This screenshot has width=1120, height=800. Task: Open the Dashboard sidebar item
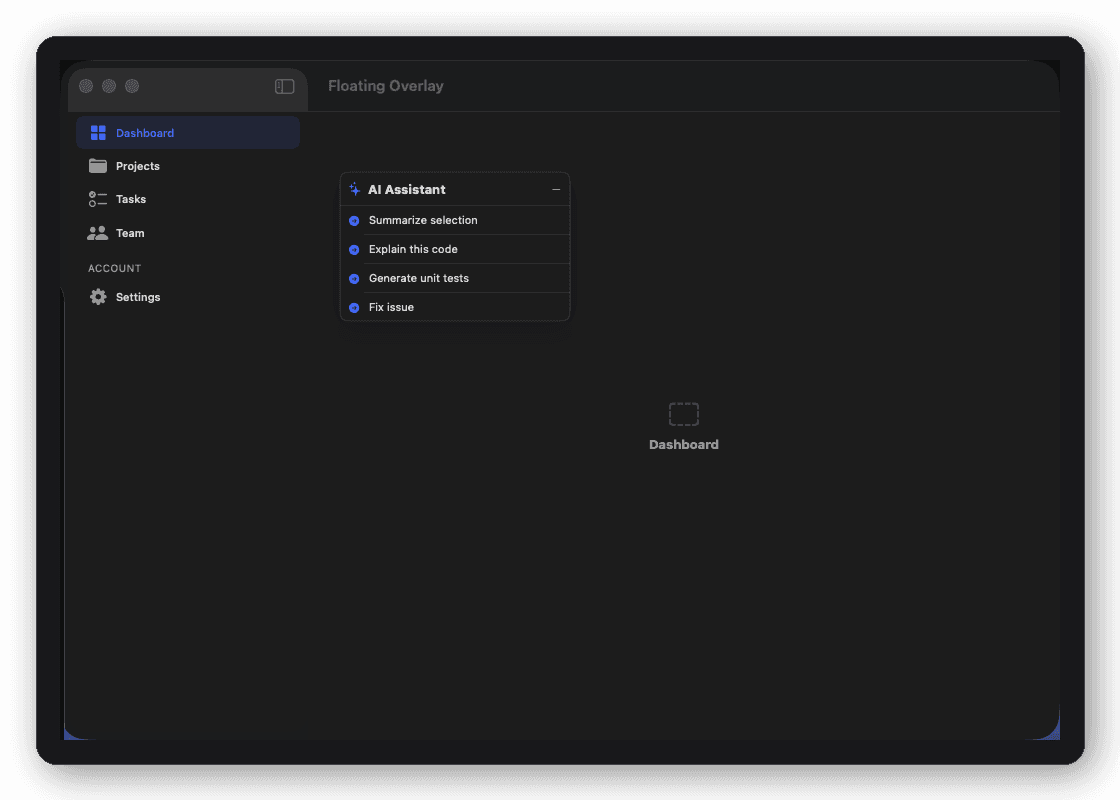[x=188, y=133]
